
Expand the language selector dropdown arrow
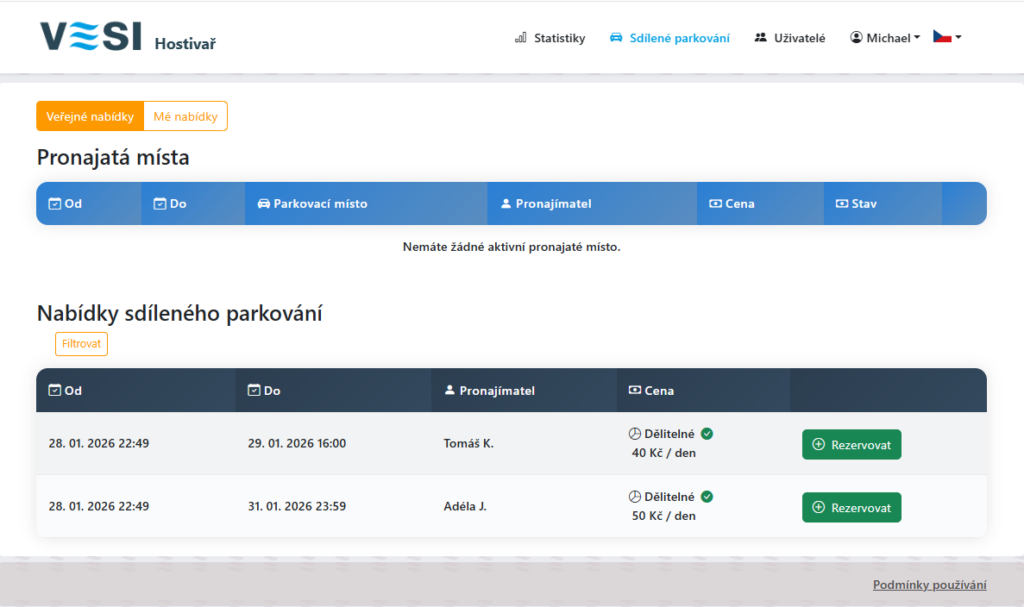[x=959, y=38]
